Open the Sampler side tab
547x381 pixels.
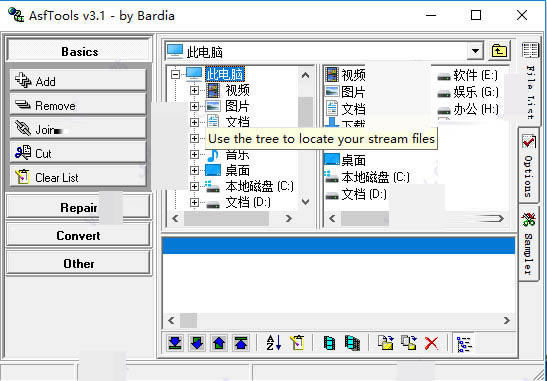pyautogui.click(x=529, y=243)
